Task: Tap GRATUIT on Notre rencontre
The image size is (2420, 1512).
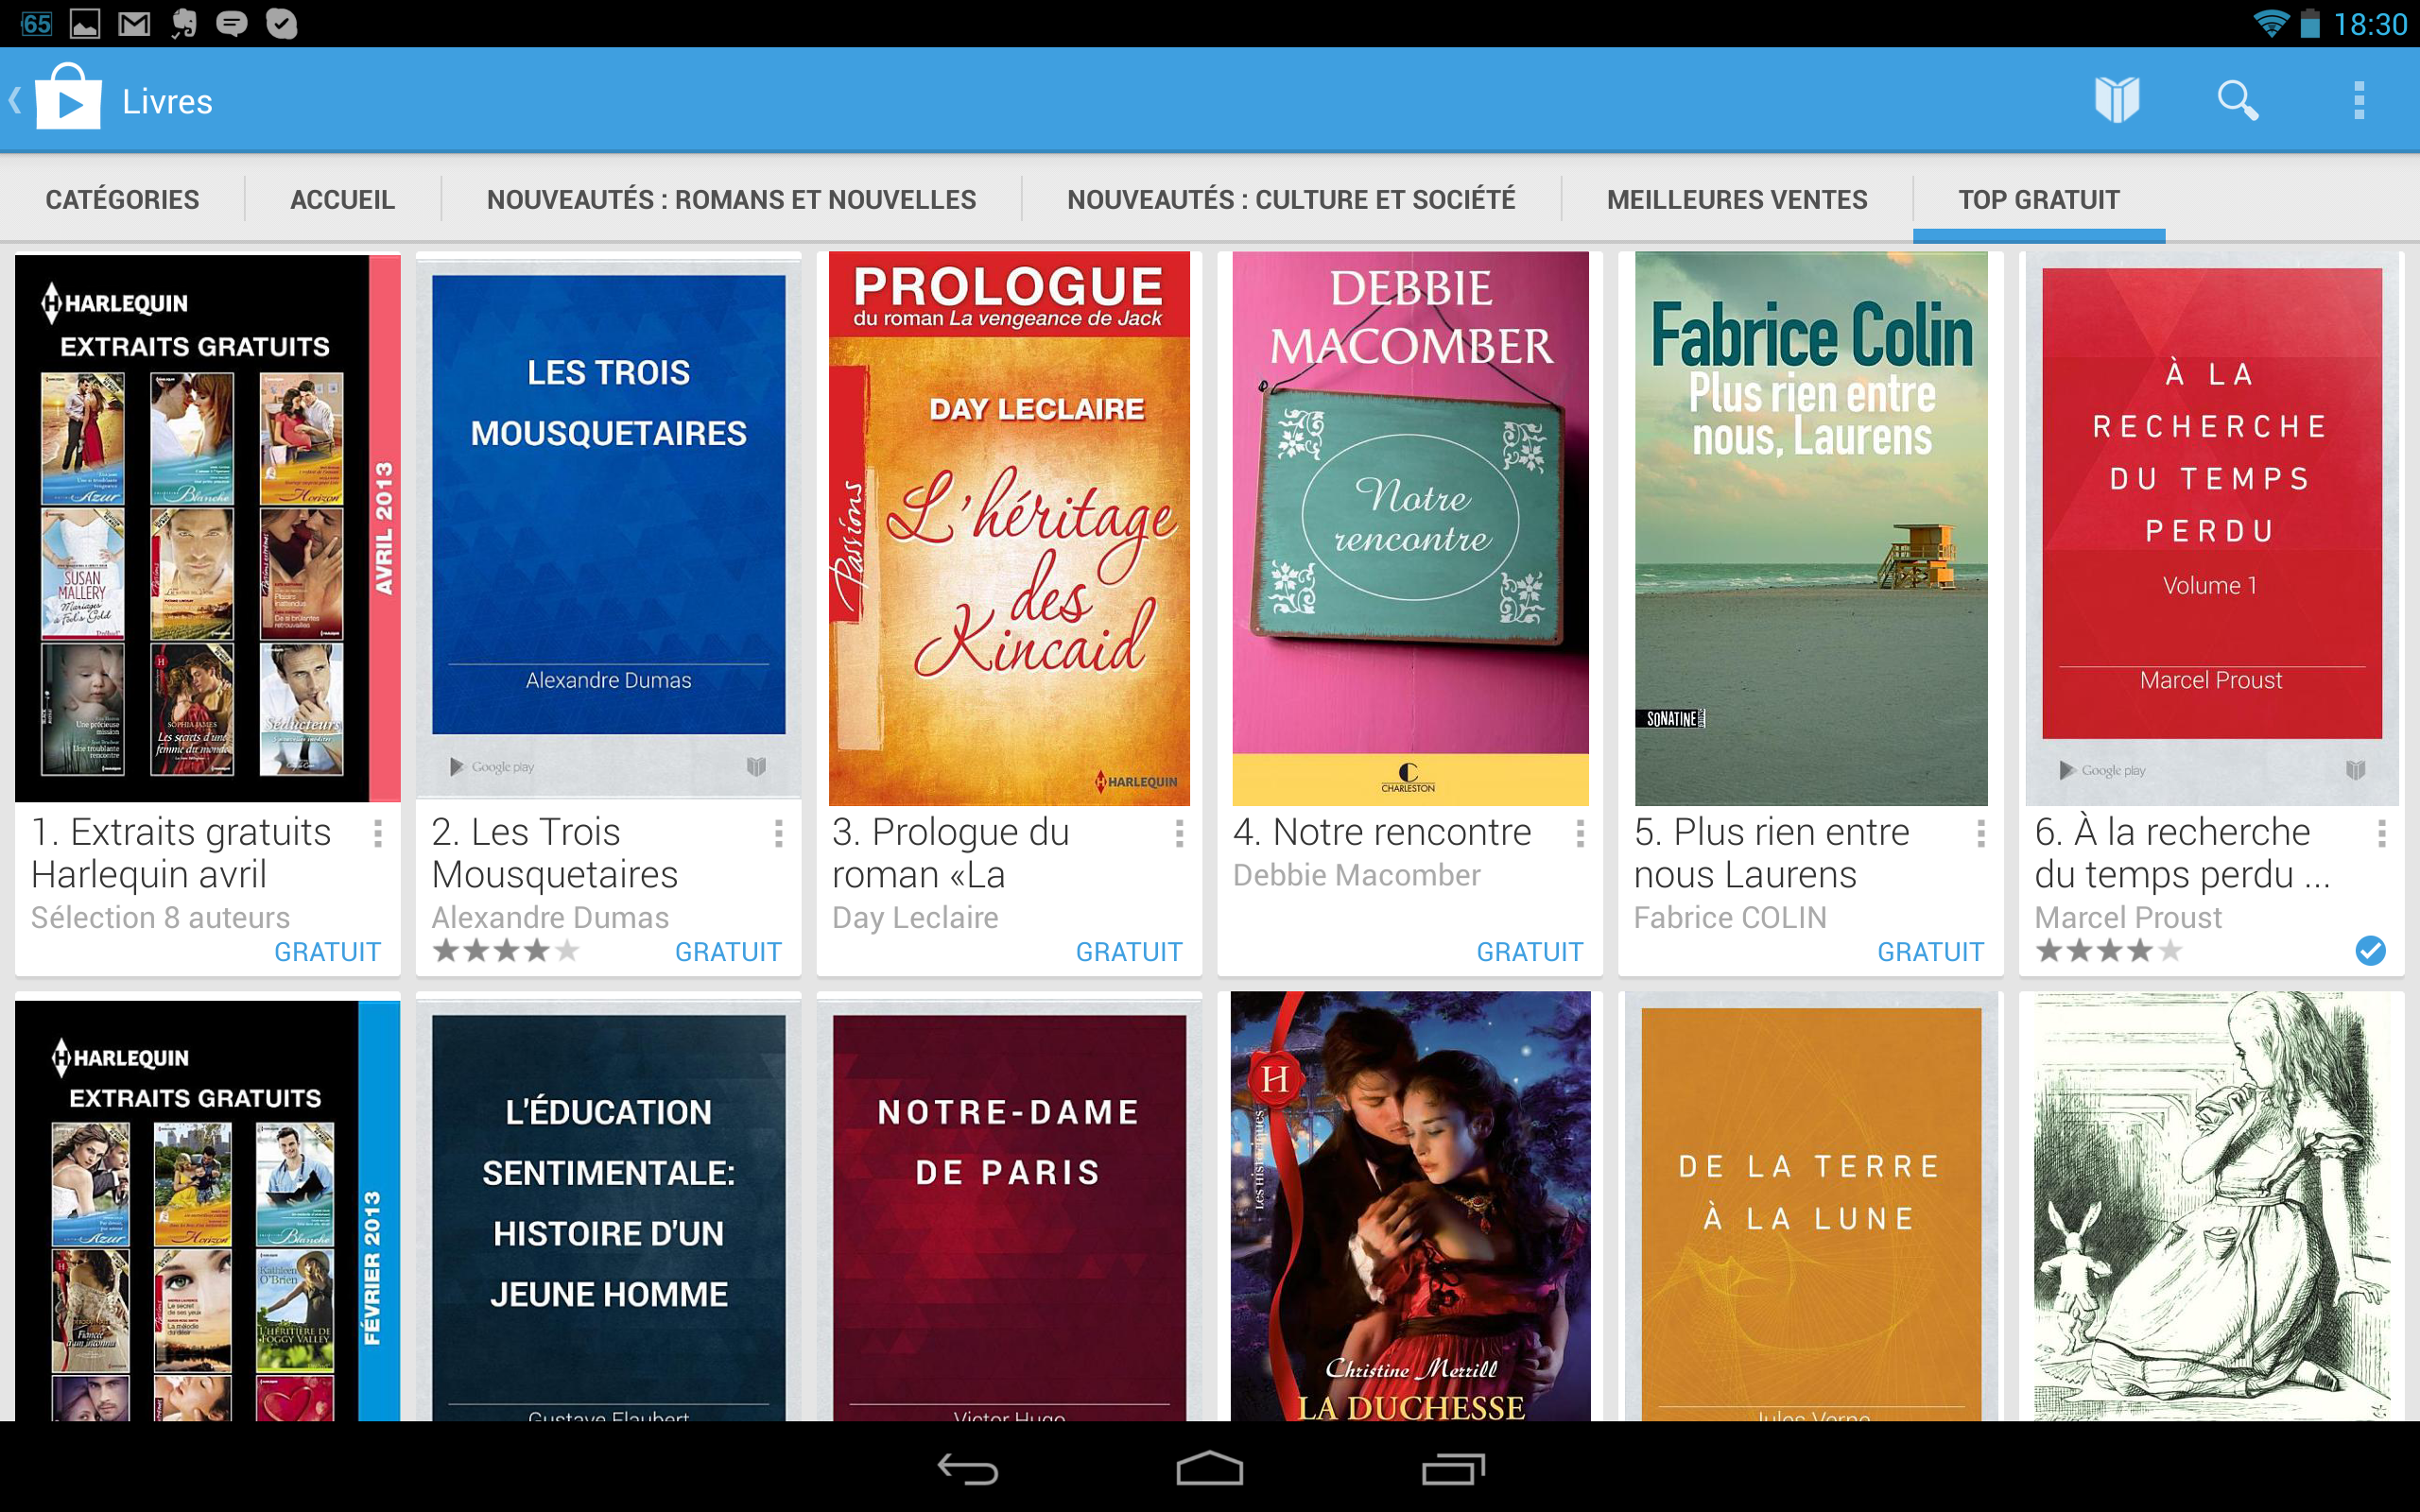Action: tap(1531, 952)
